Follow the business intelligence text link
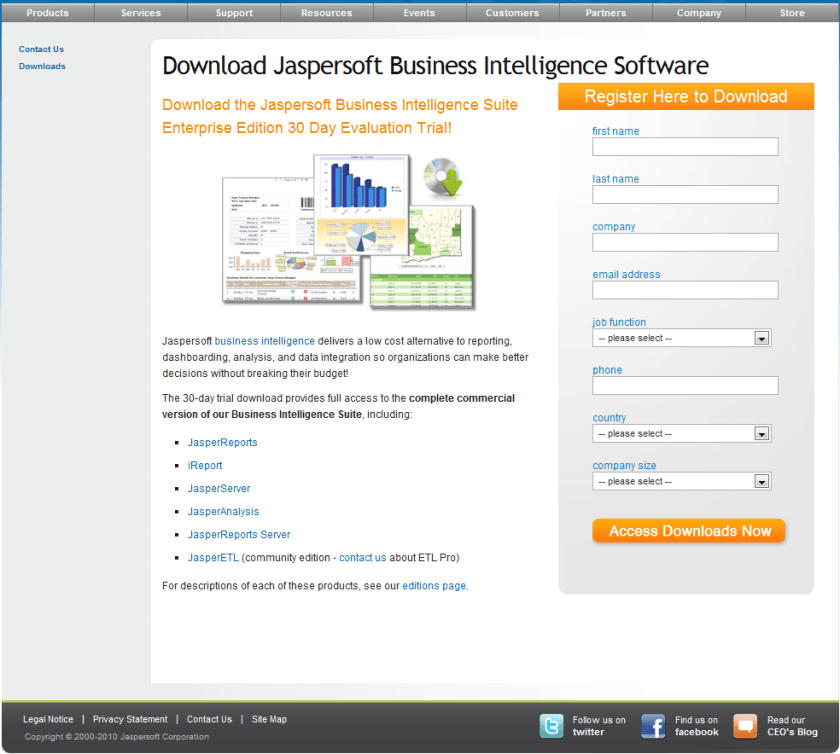The image size is (840, 754). (x=264, y=341)
